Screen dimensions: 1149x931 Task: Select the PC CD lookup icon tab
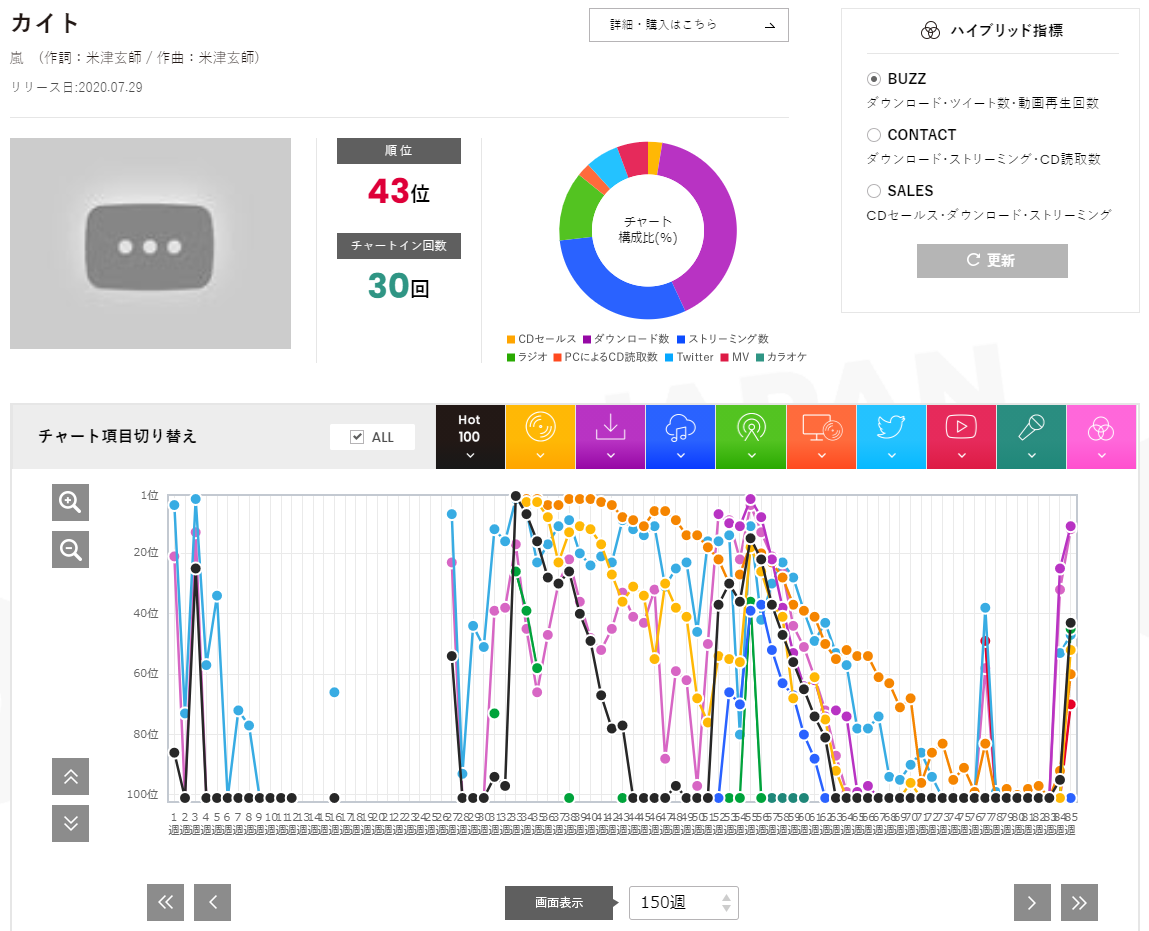click(821, 437)
